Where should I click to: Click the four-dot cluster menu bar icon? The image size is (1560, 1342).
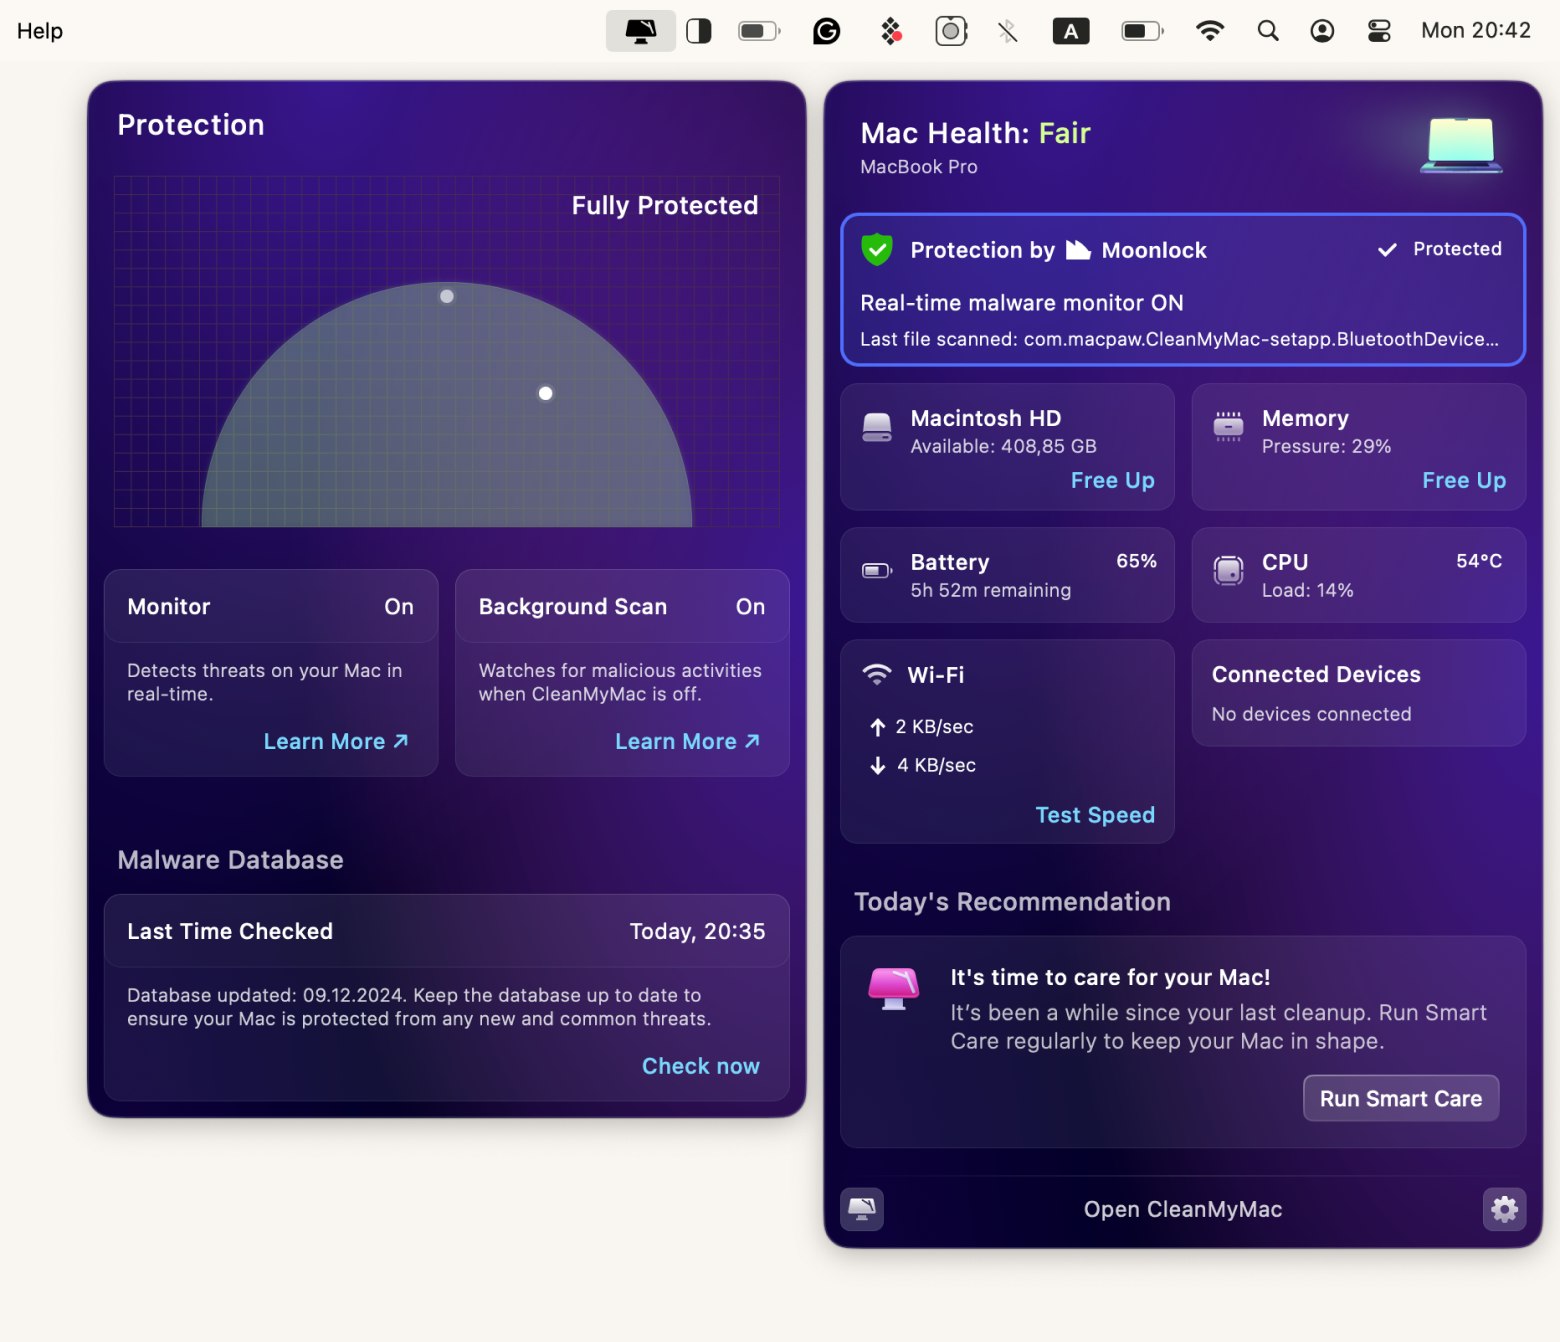pos(891,31)
